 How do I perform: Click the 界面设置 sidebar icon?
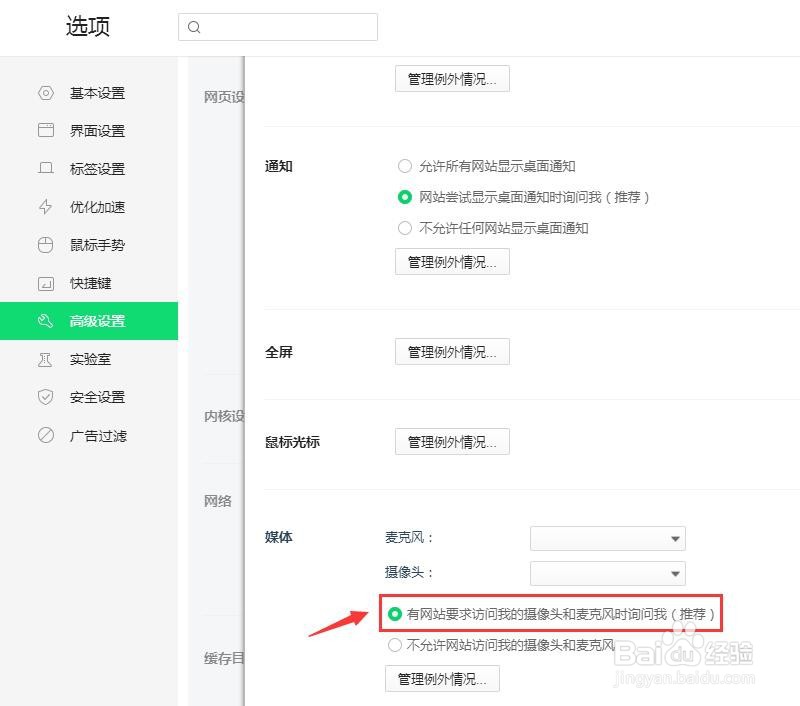[x=46, y=130]
